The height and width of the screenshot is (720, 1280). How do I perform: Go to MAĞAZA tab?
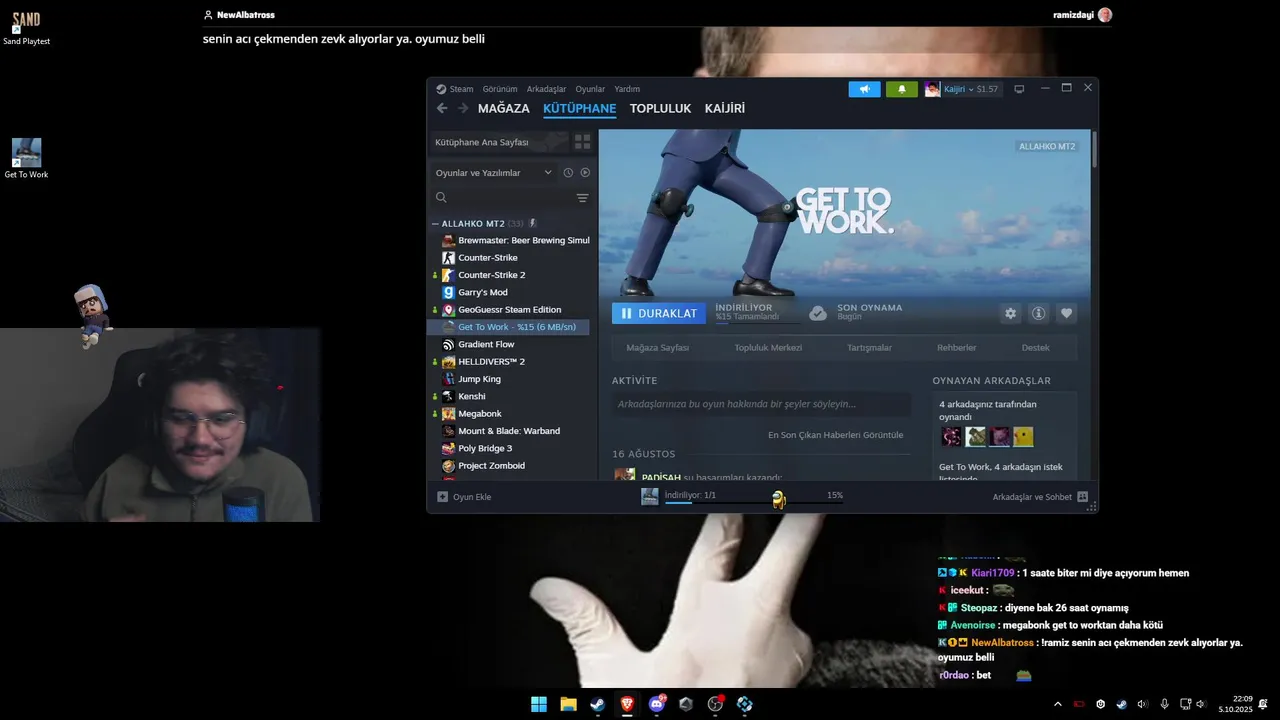tap(504, 108)
